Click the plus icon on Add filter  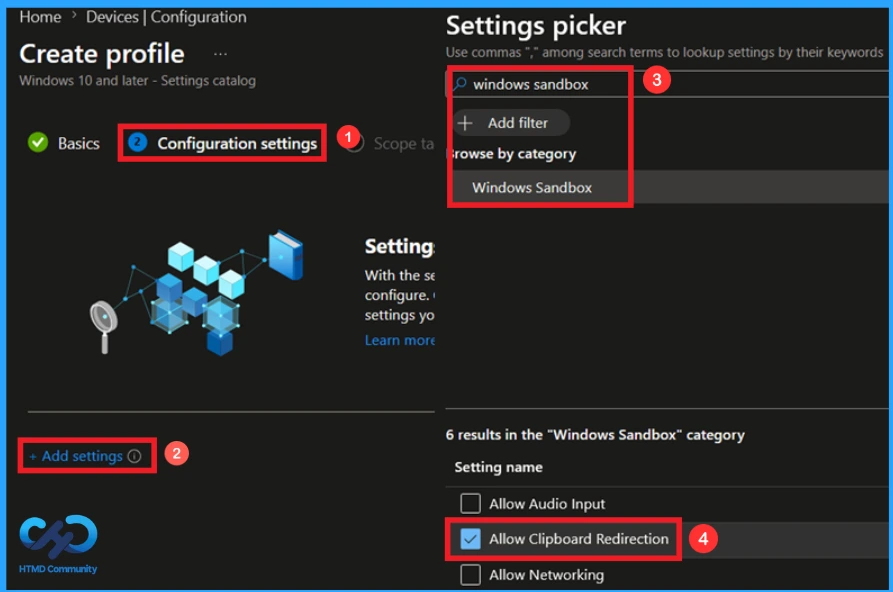[x=465, y=123]
